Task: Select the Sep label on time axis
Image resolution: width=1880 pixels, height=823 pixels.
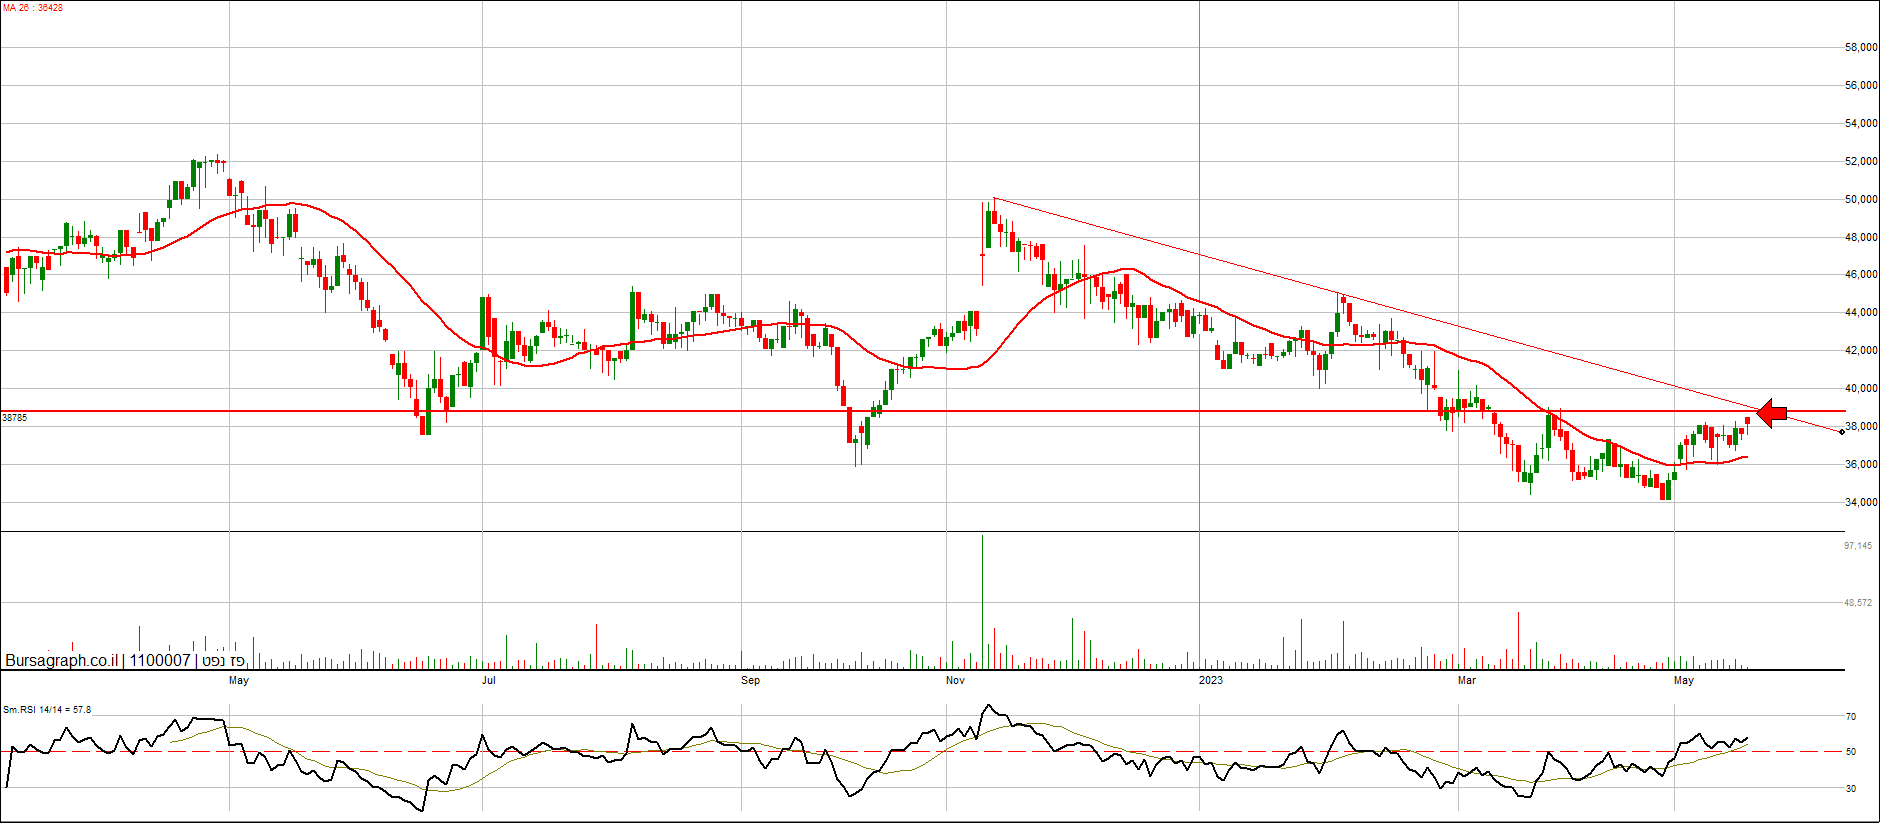Action: coord(750,681)
